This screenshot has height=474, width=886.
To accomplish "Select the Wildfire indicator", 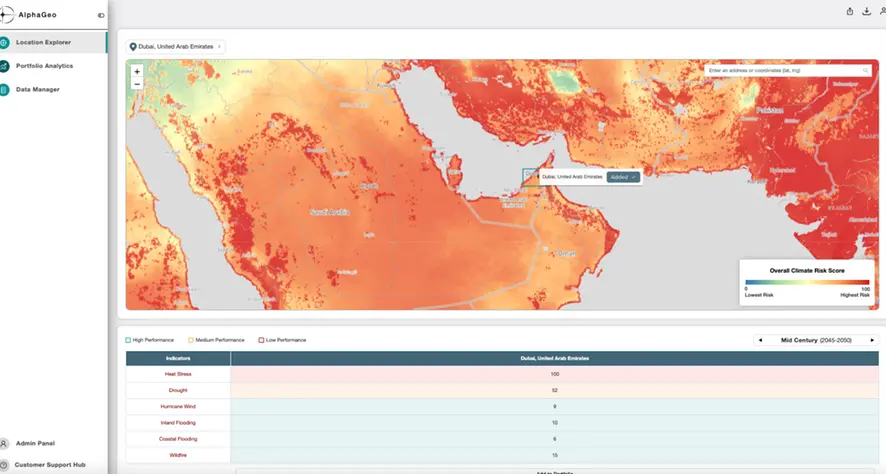I will [x=178, y=455].
